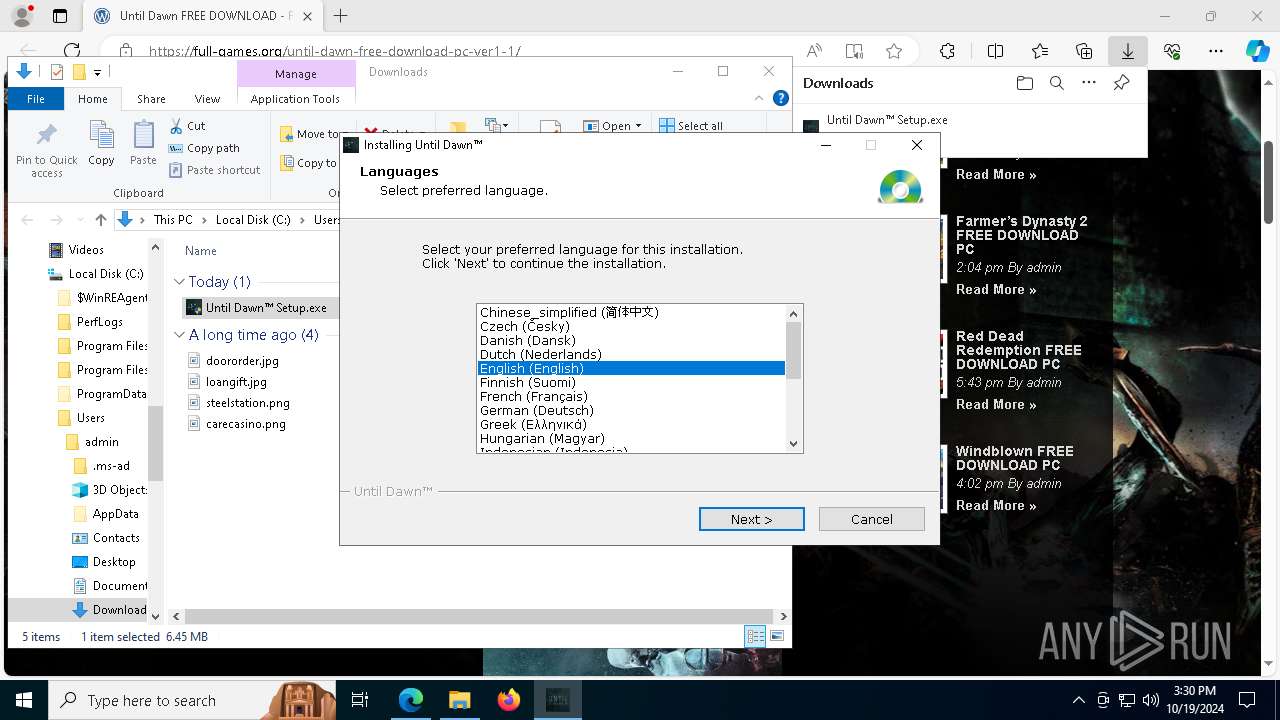Click language list scroll-up arrow
The image size is (1280, 720).
tap(794, 314)
